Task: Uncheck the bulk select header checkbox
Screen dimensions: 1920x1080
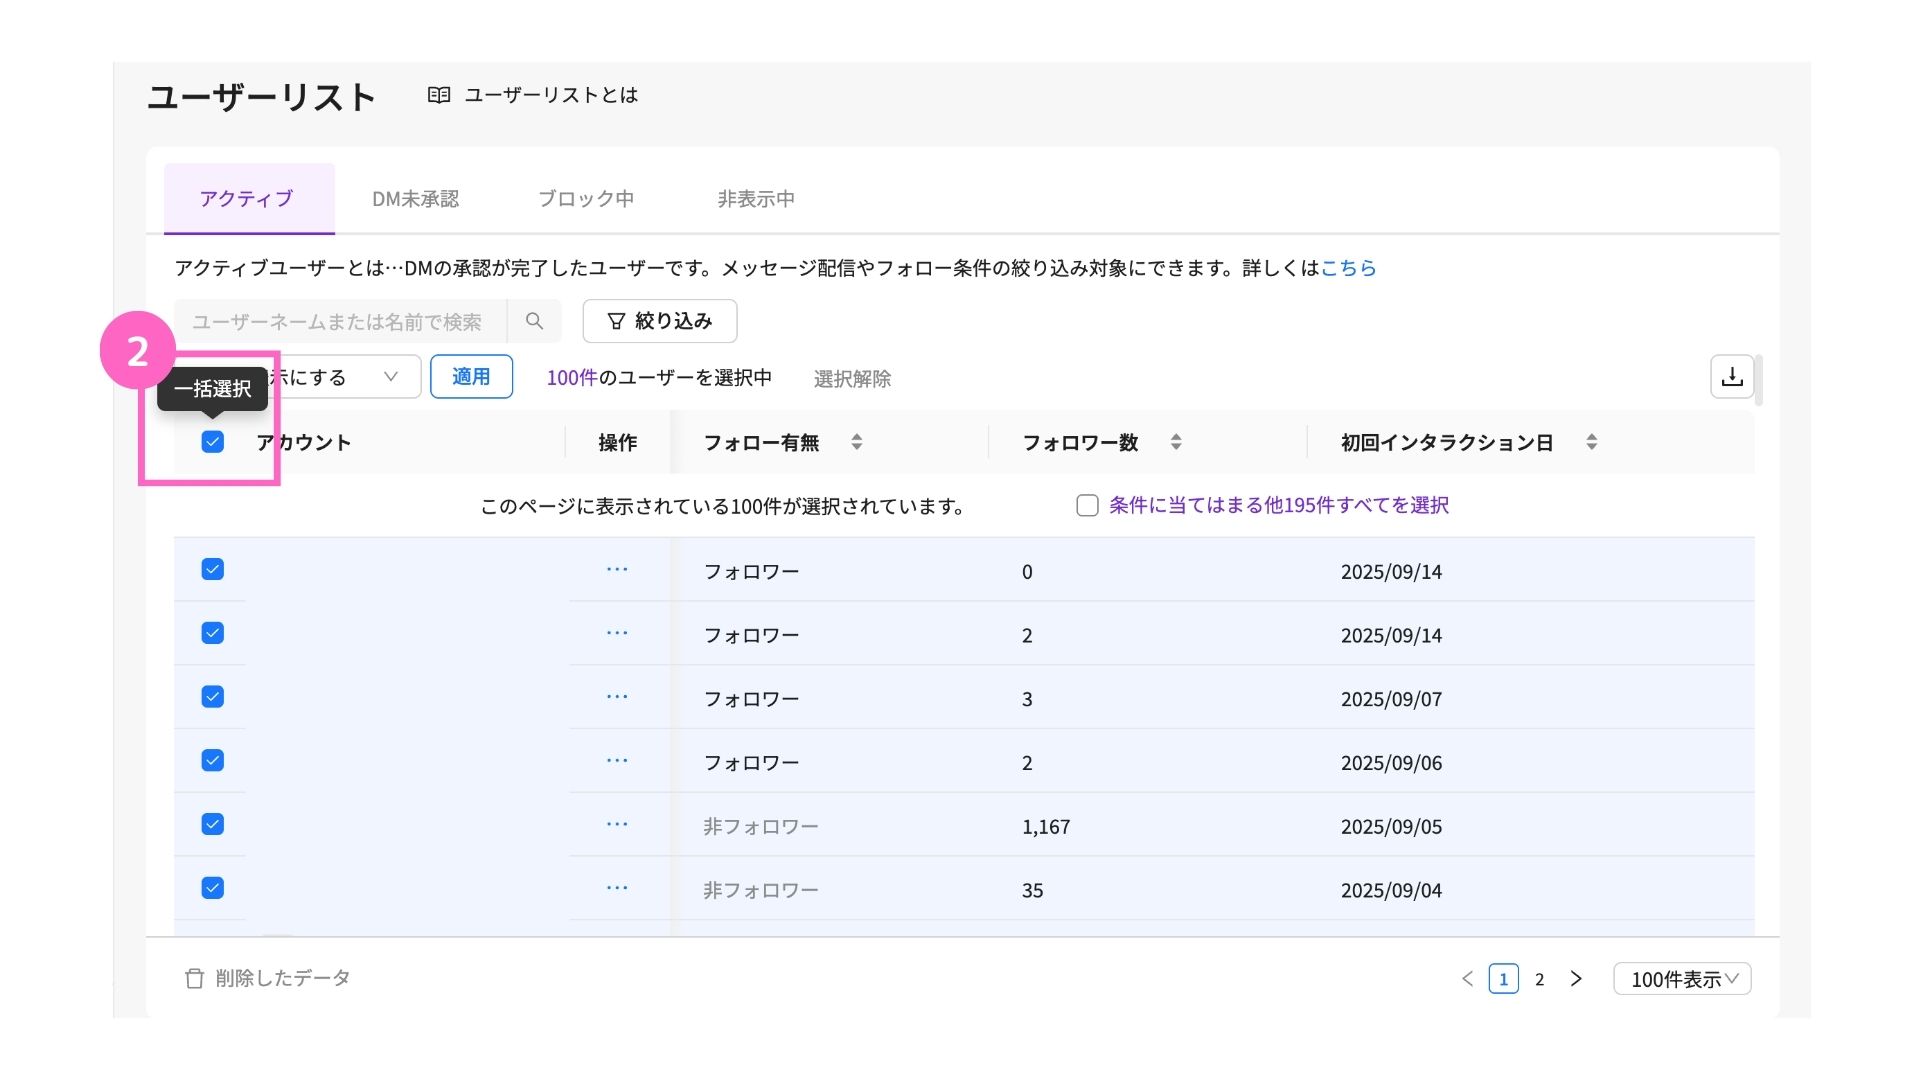Action: [x=212, y=442]
